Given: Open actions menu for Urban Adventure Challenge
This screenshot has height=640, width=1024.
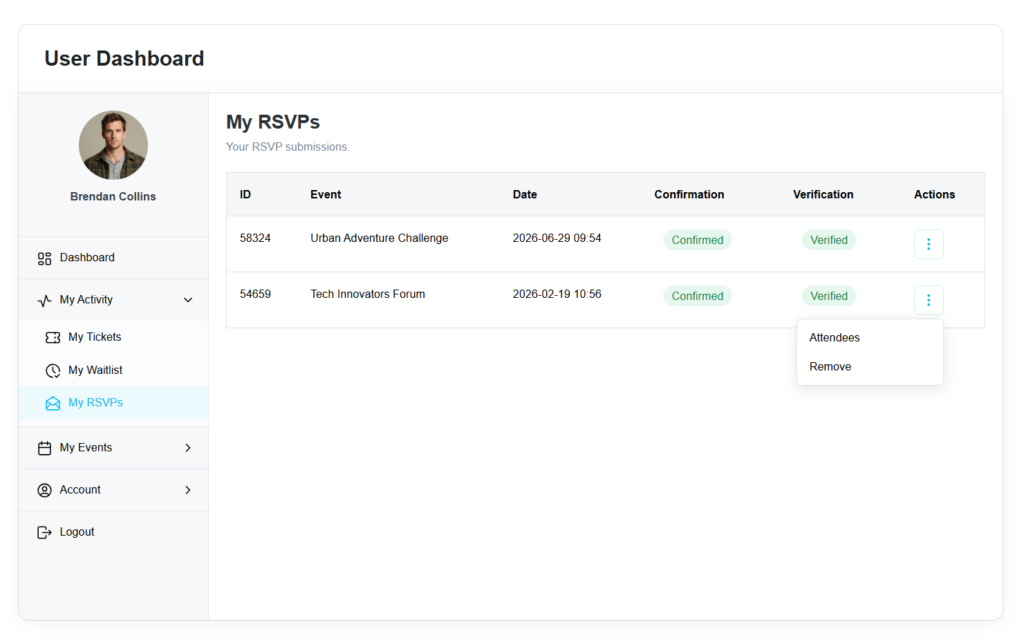Looking at the screenshot, I should [x=928, y=244].
